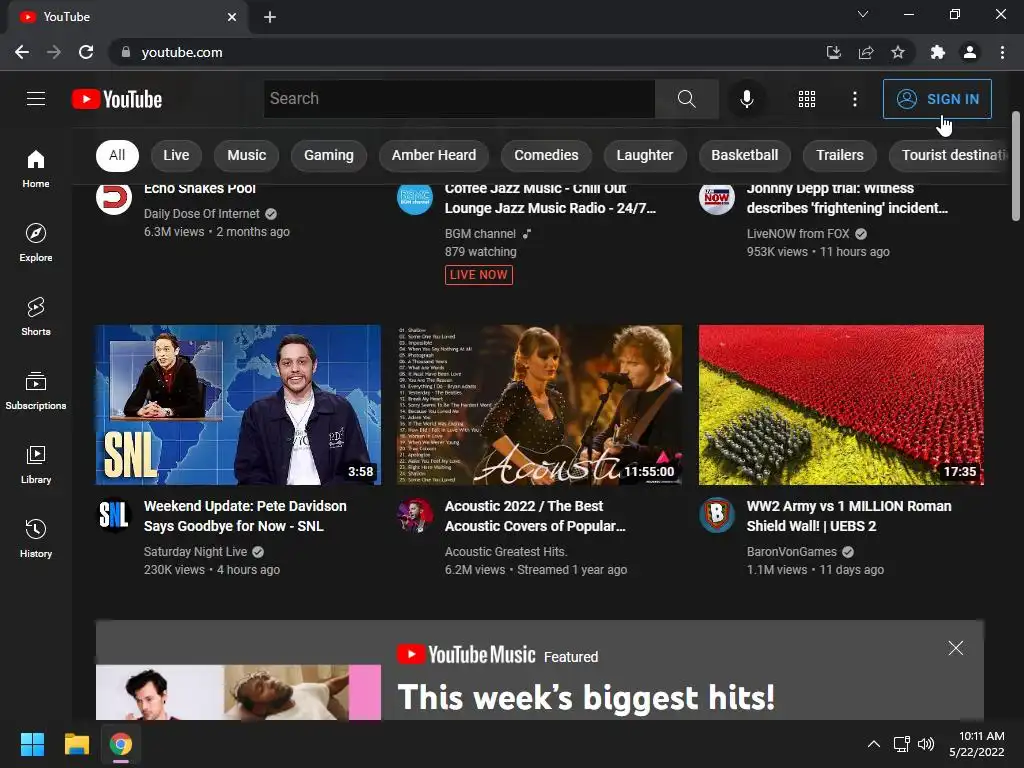Open File Explorer from taskbar
This screenshot has width=1024, height=768.
tap(76, 744)
